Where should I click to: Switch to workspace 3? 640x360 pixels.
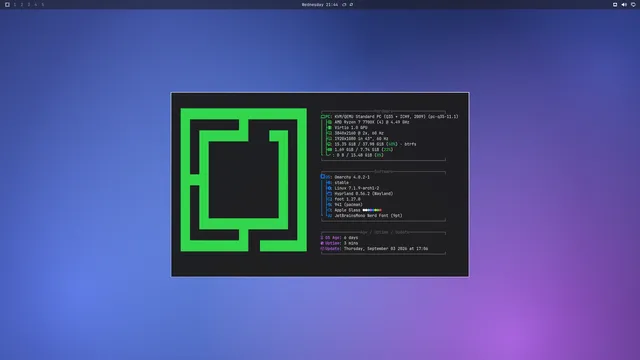pyautogui.click(x=29, y=4)
